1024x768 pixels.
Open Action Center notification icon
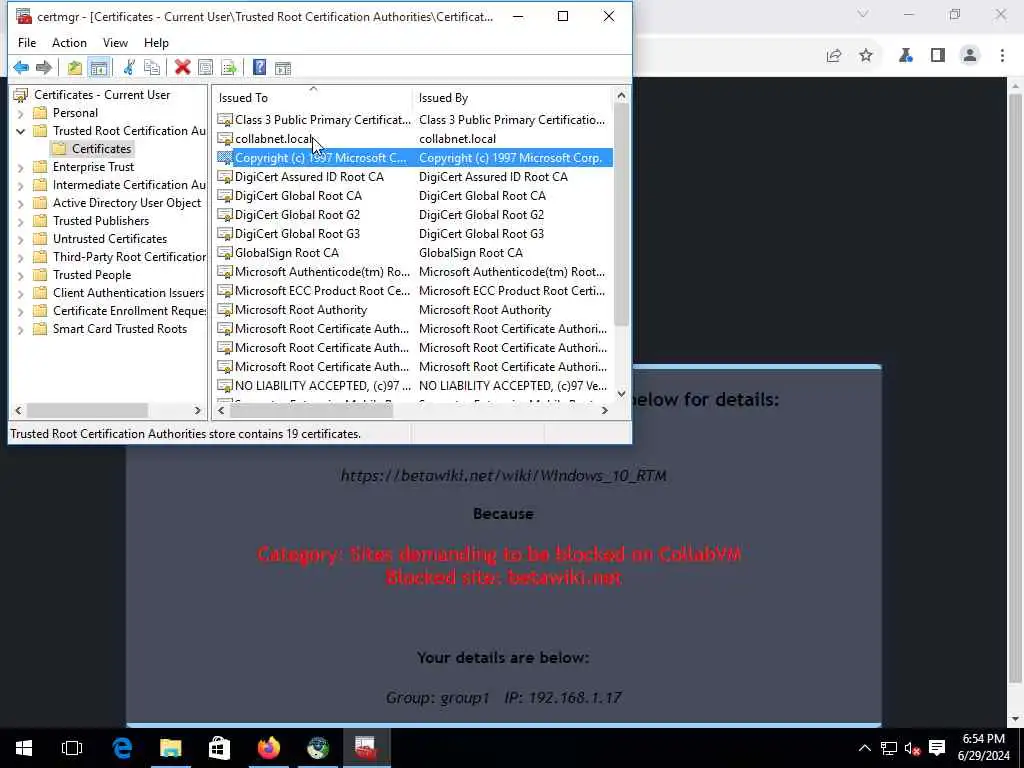937,748
